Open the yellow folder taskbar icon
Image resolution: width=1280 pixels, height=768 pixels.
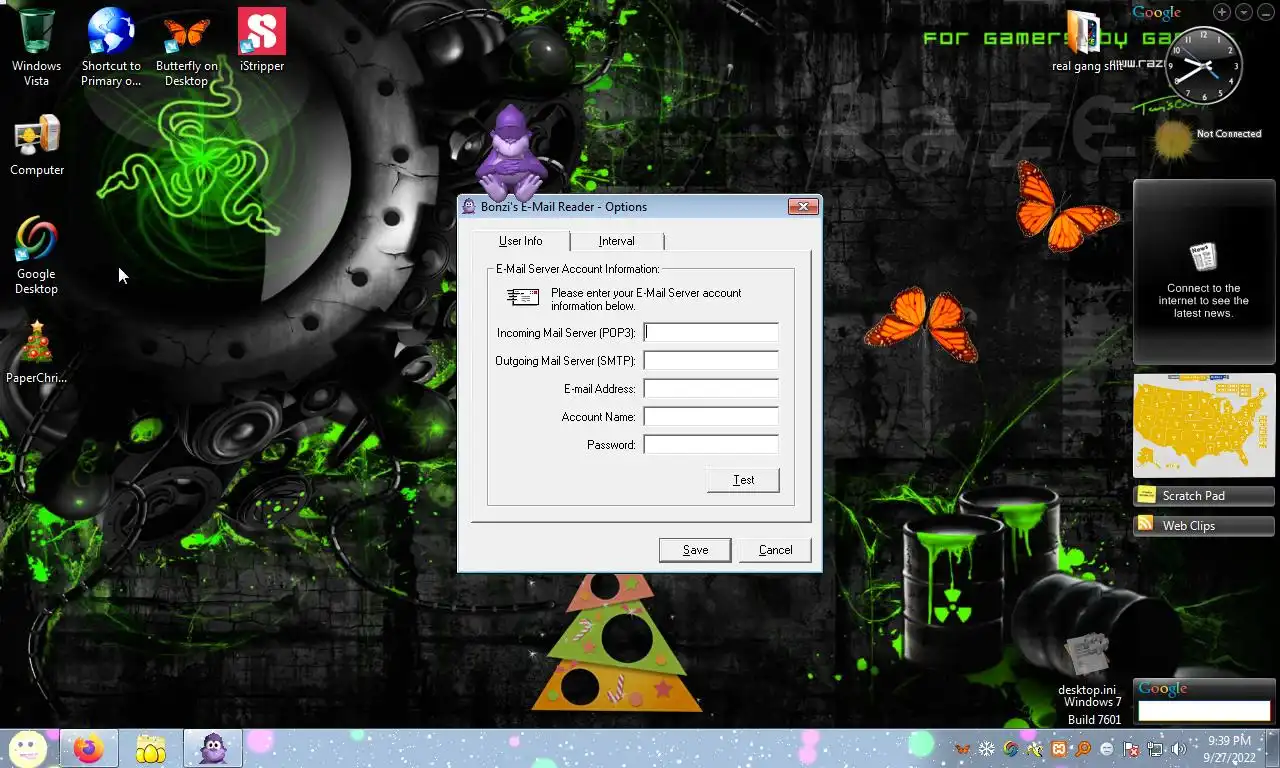[x=151, y=749]
